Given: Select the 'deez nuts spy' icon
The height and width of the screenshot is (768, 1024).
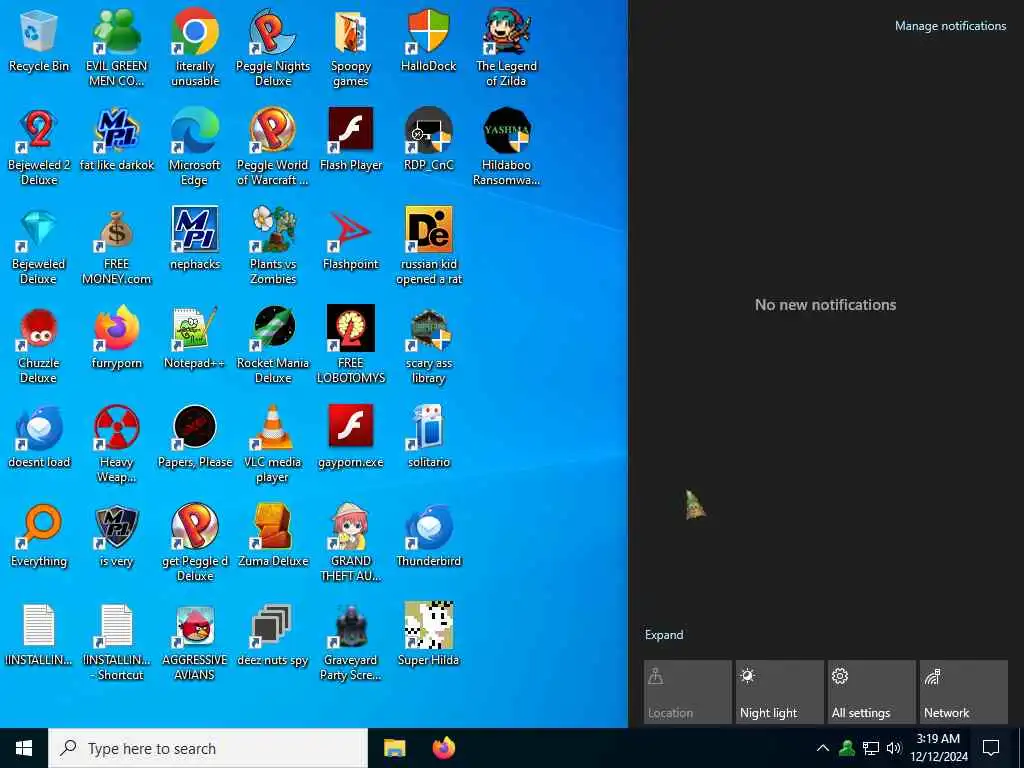Looking at the screenshot, I should coord(272,635).
